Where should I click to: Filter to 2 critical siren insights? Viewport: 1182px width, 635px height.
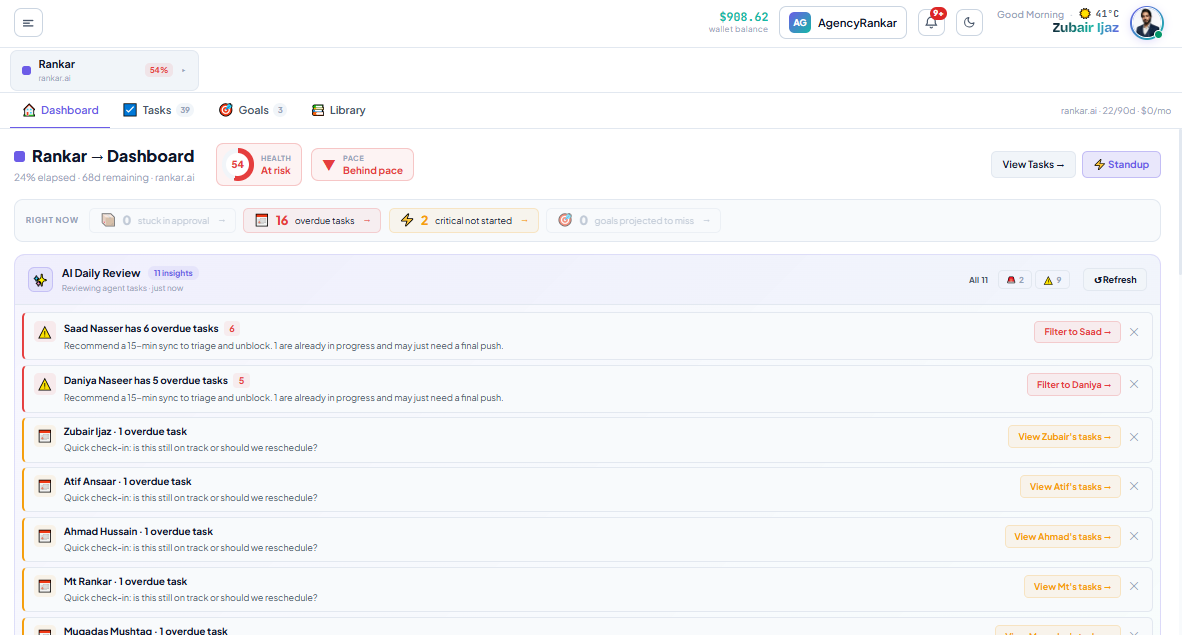tap(1015, 280)
